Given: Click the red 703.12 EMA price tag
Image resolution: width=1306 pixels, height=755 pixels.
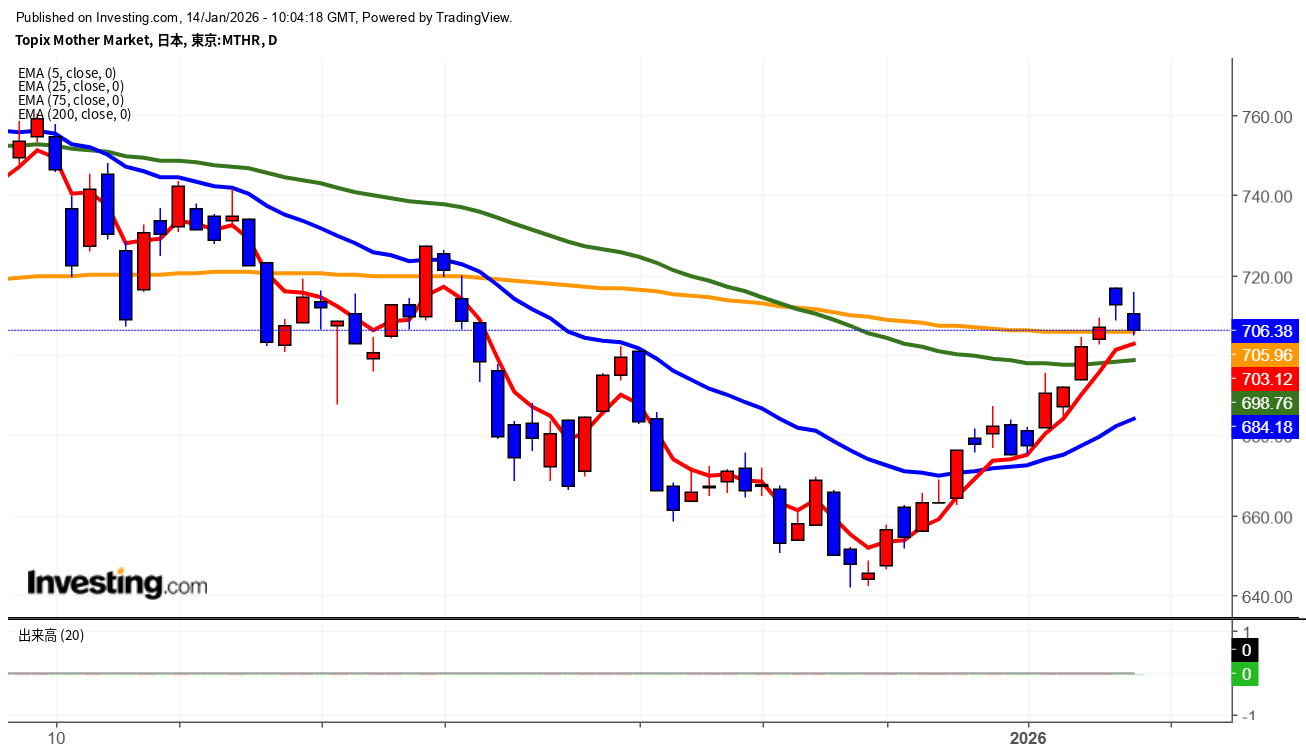Looking at the screenshot, I should click(1267, 379).
